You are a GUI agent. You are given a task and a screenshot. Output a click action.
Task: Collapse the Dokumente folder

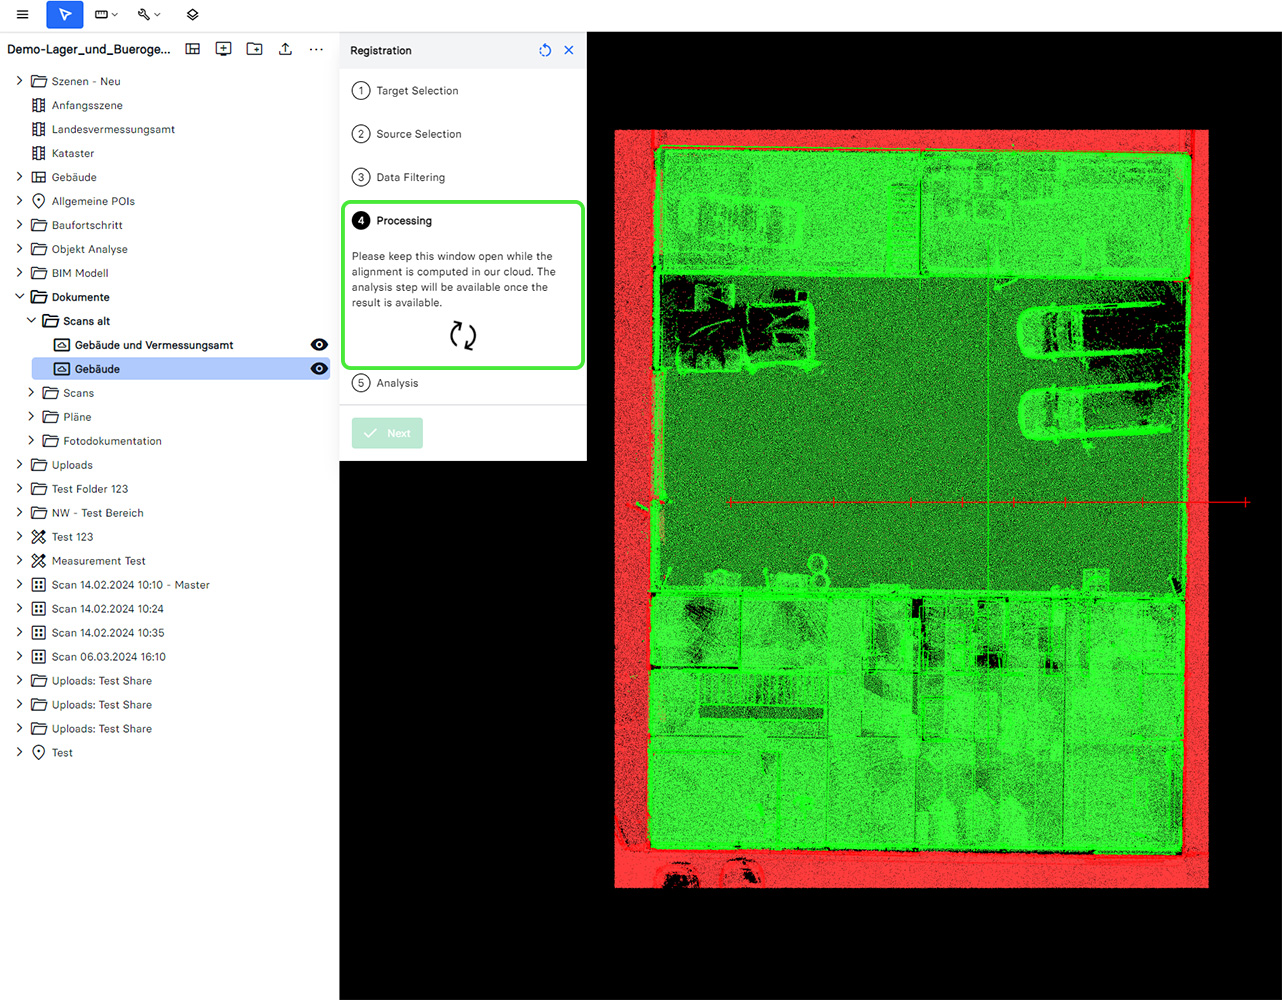[x=19, y=297]
